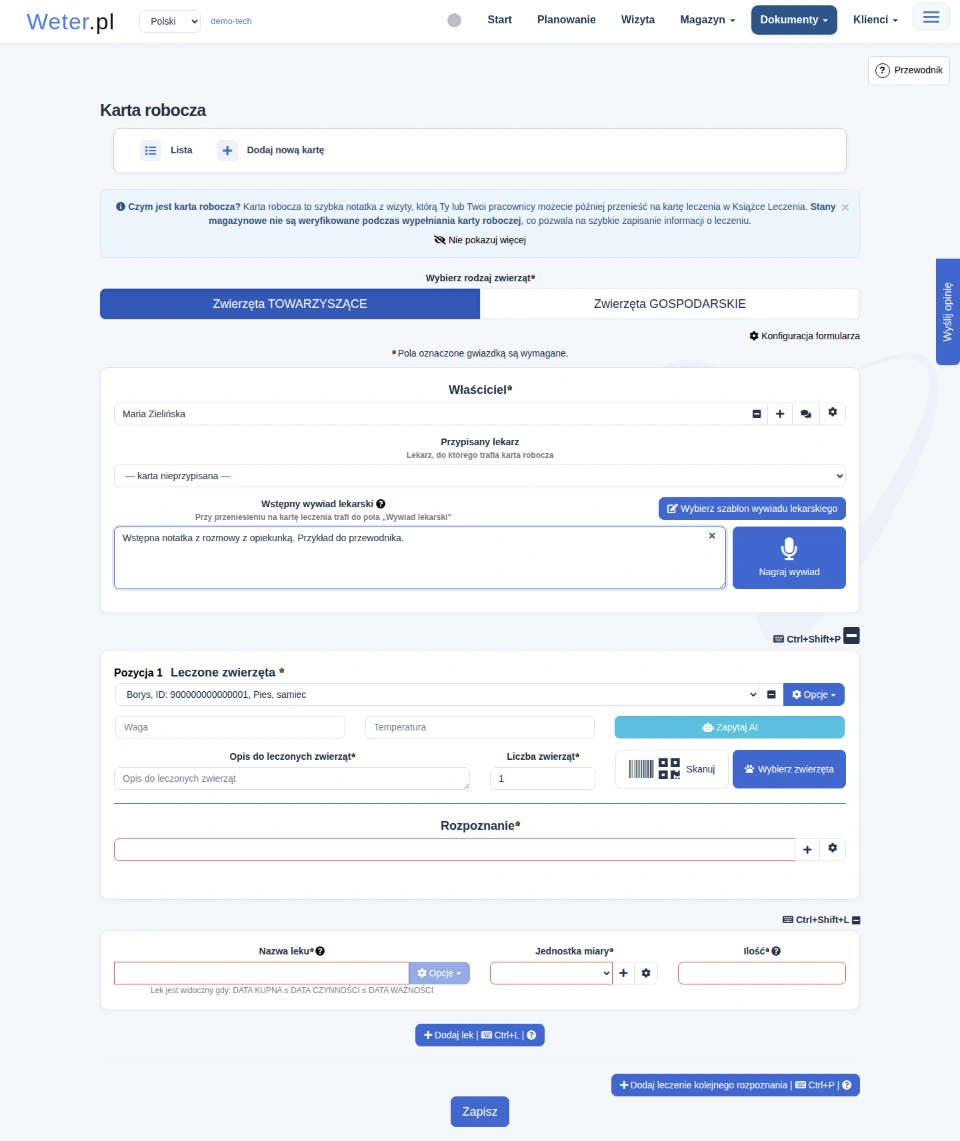Open the Polski language dropdown
This screenshot has height=1141, width=960.
click(170, 21)
